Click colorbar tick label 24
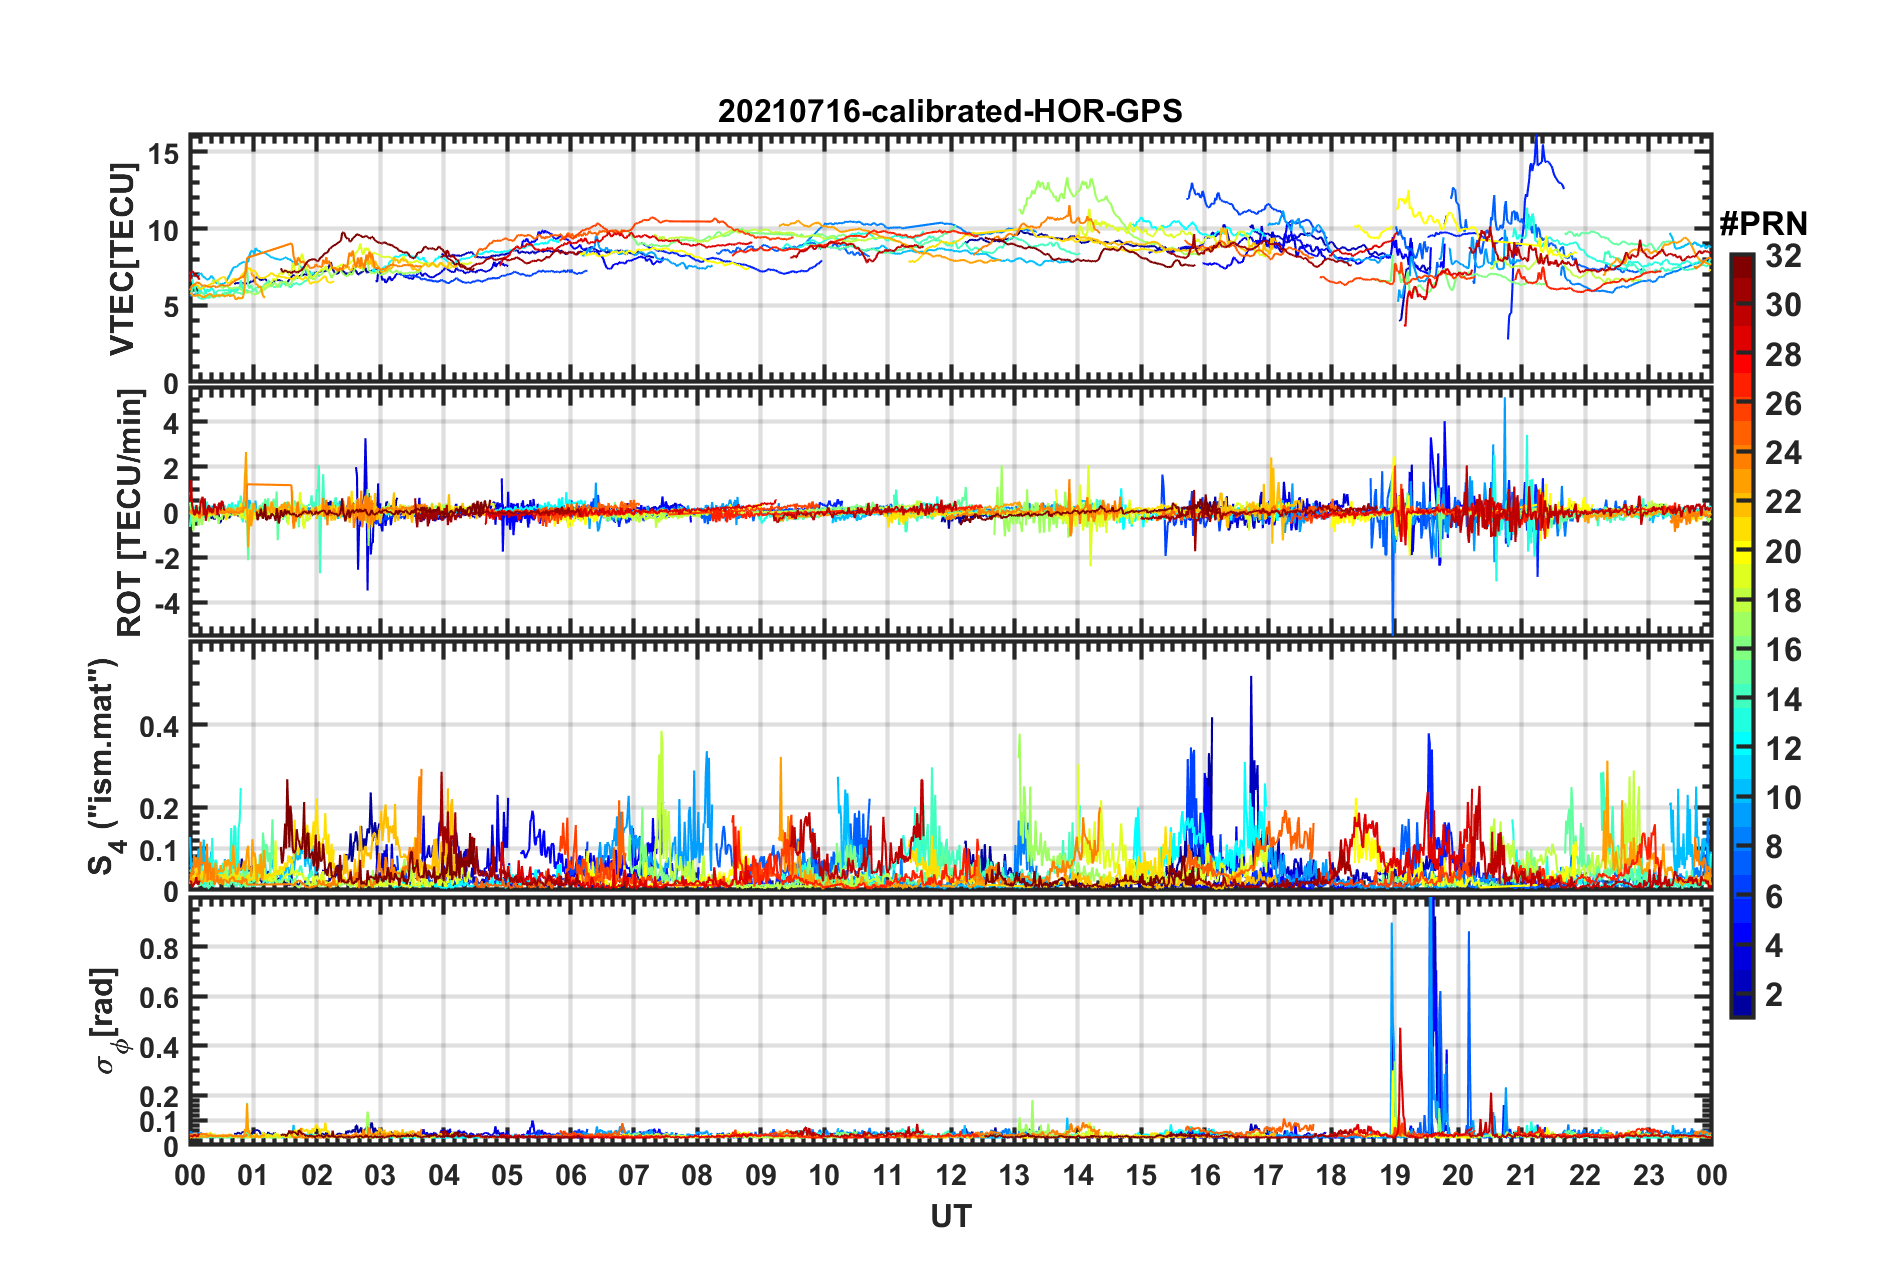 1783,453
